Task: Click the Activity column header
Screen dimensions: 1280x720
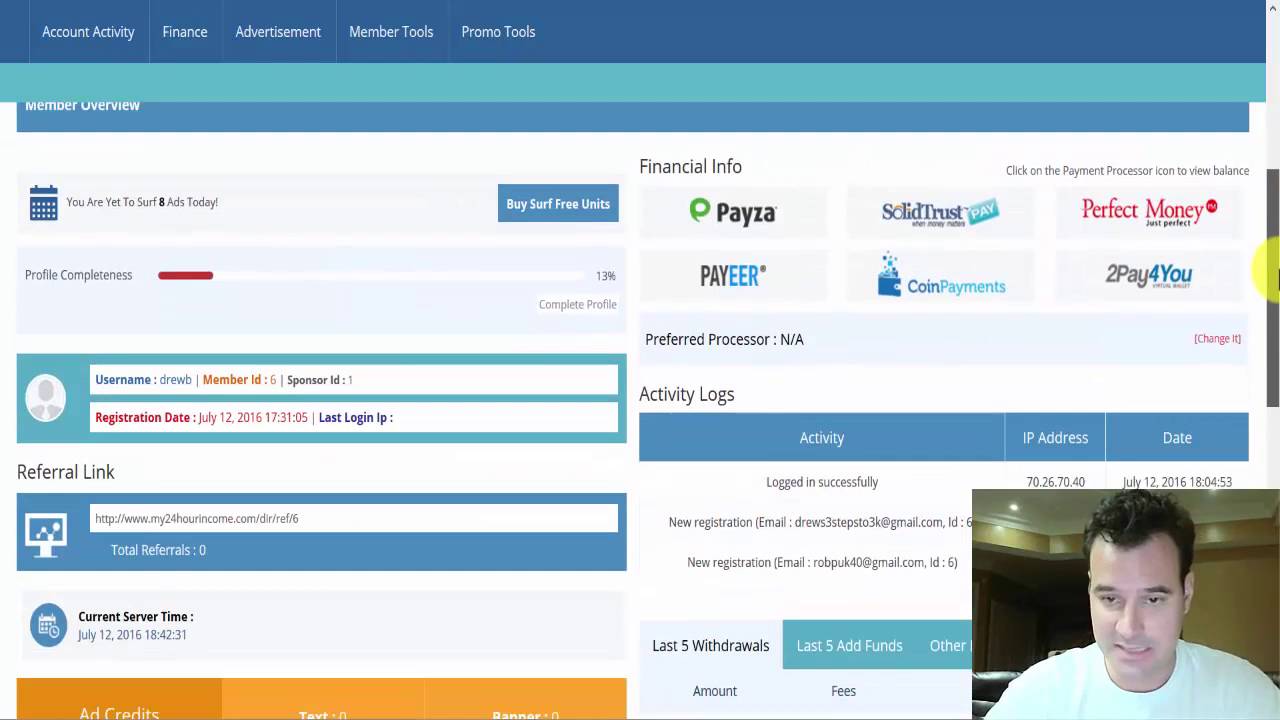Action: pyautogui.click(x=822, y=437)
